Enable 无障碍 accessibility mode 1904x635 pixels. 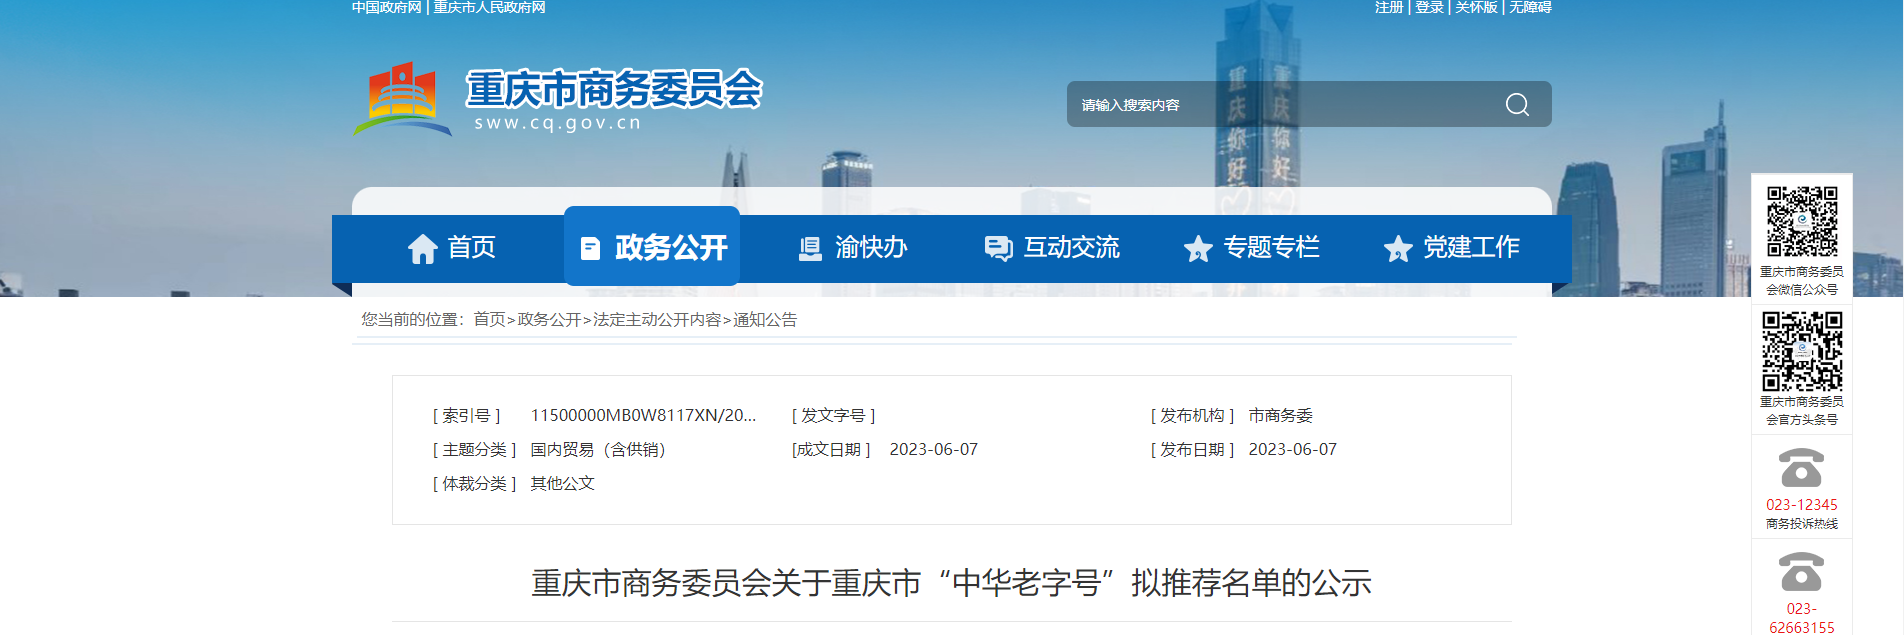1530,8
